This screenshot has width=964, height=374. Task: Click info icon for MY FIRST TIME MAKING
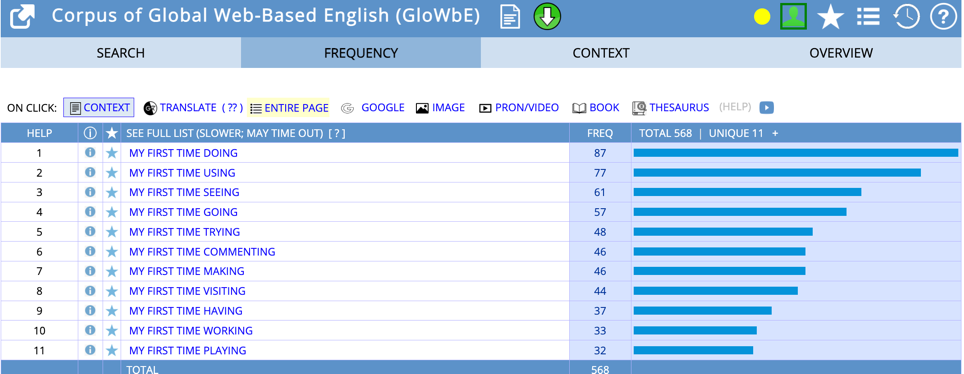[x=90, y=271]
